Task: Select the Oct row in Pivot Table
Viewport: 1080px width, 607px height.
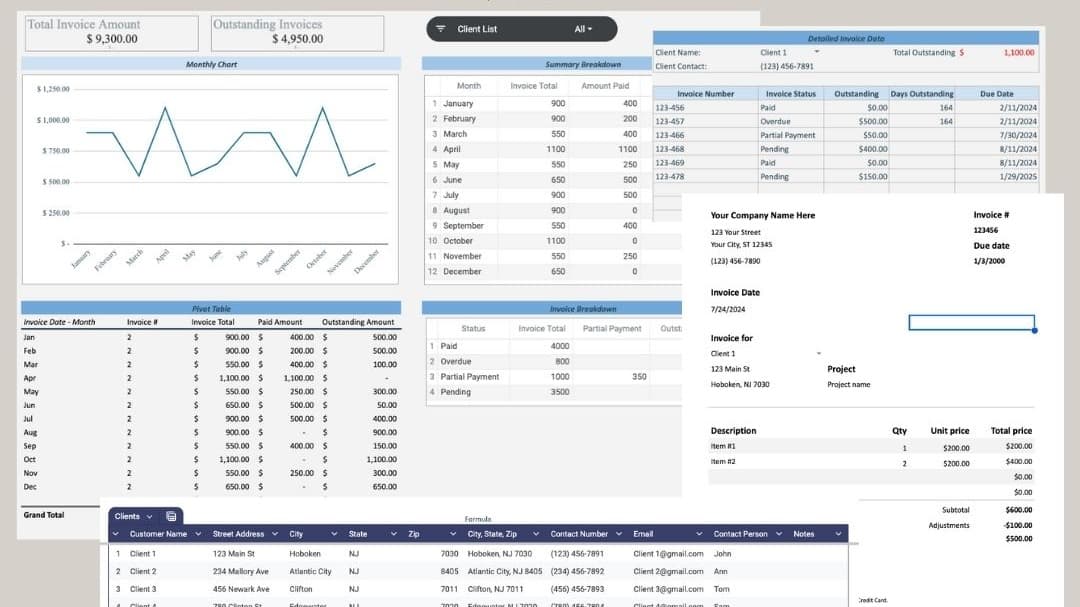Action: tap(211, 460)
